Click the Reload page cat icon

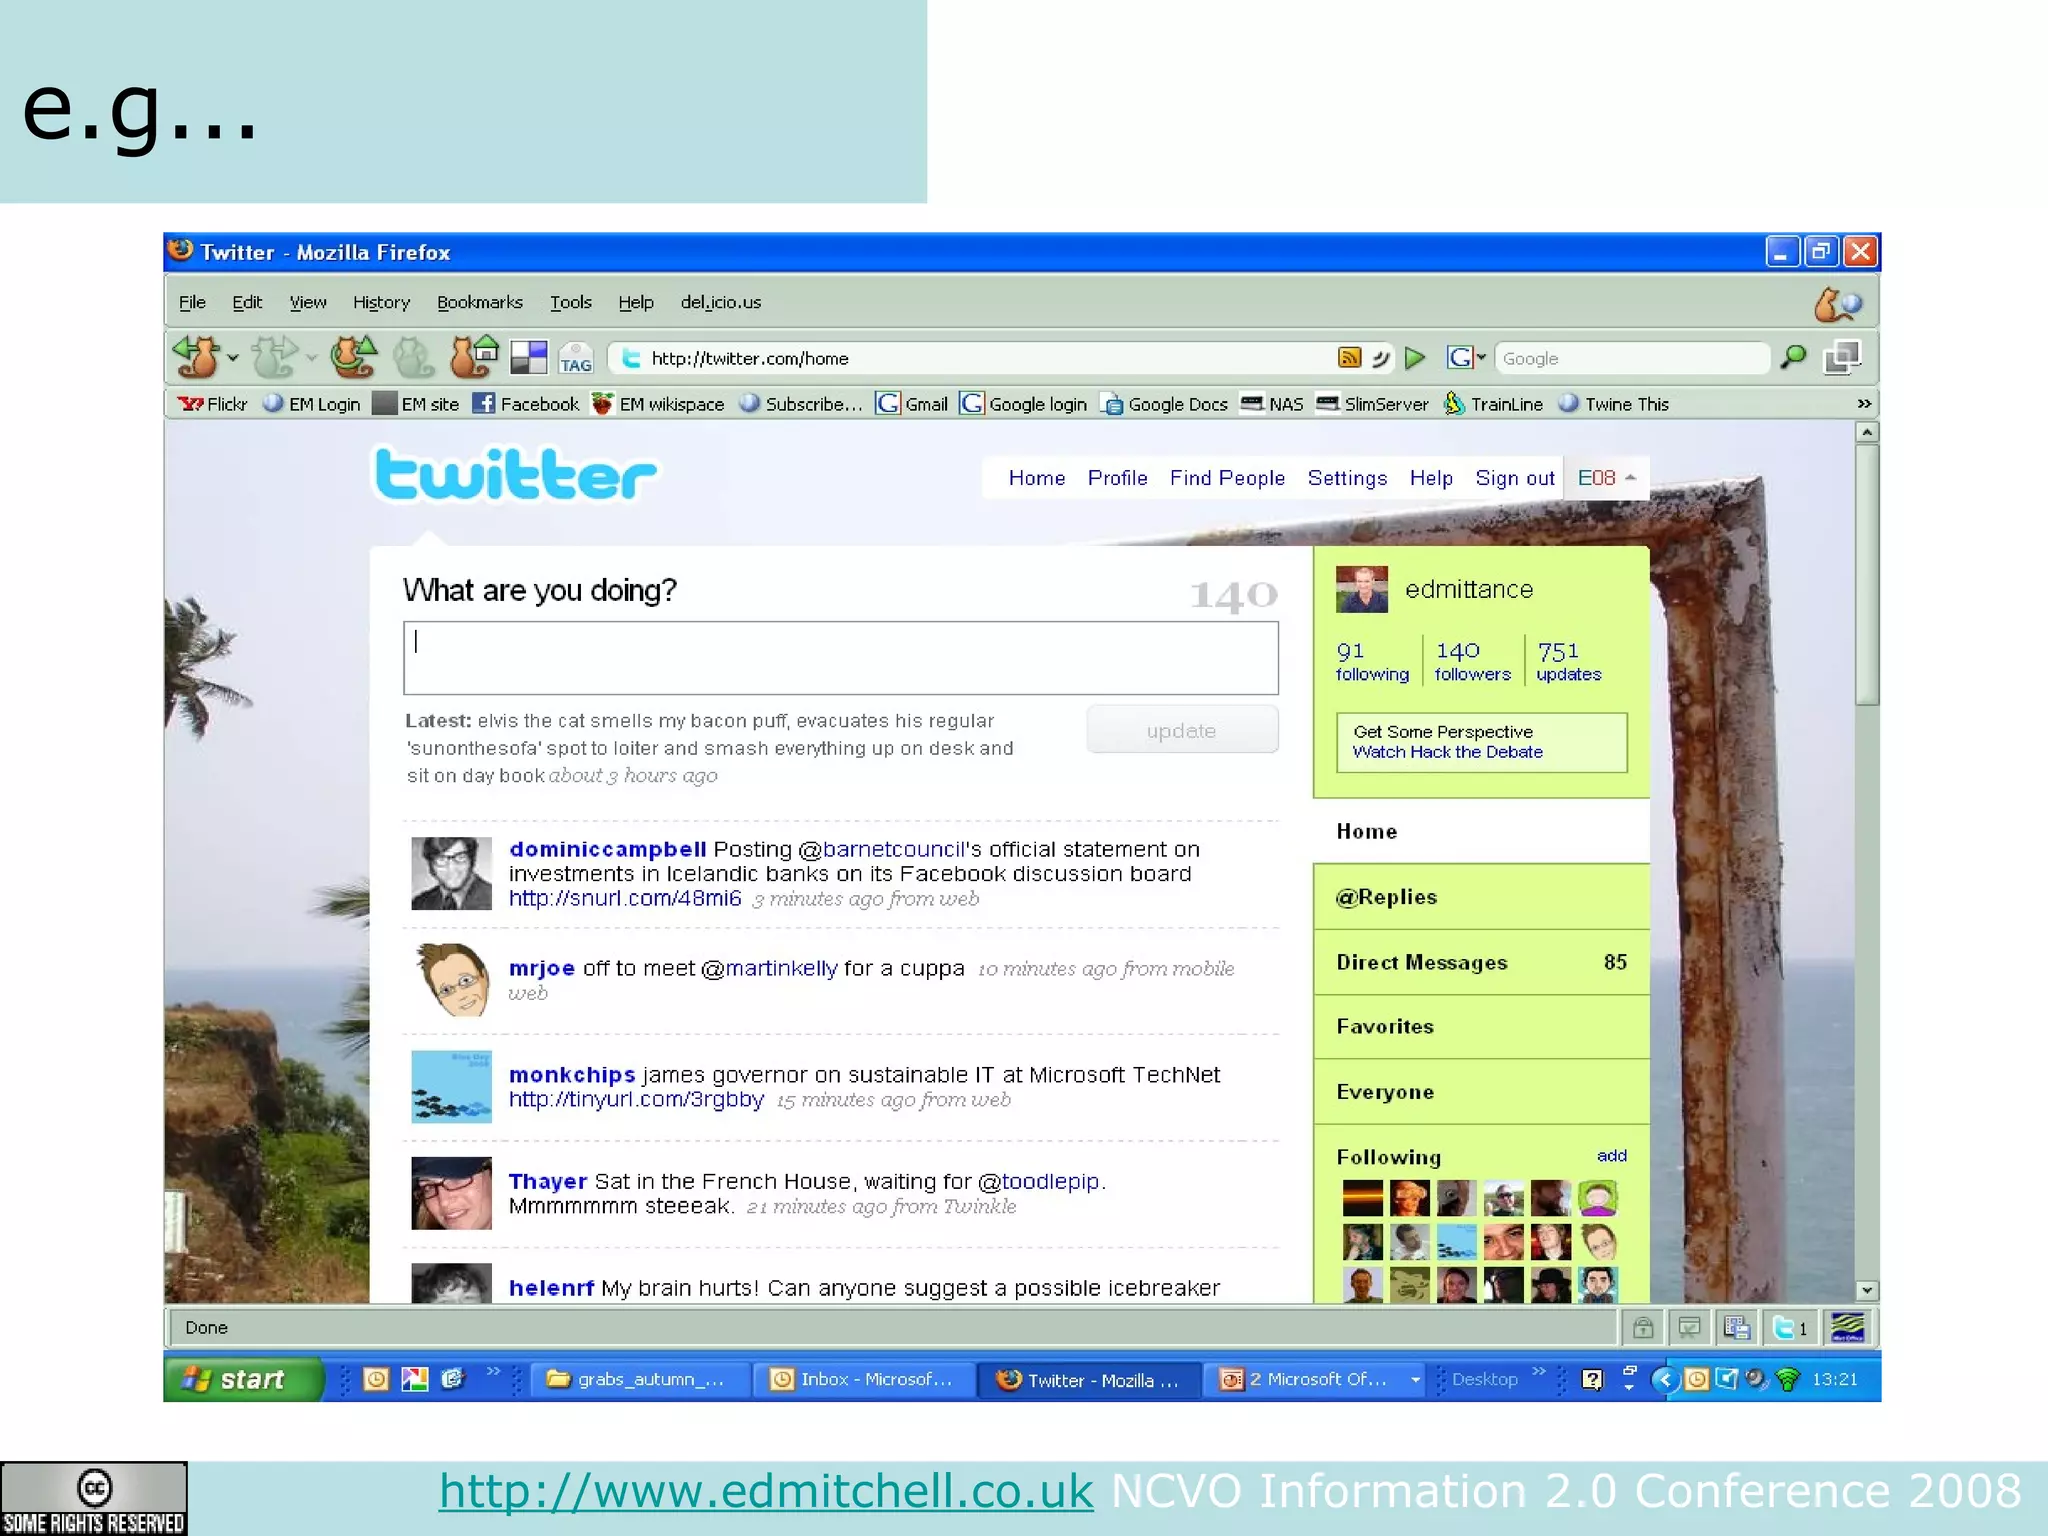[x=352, y=357]
